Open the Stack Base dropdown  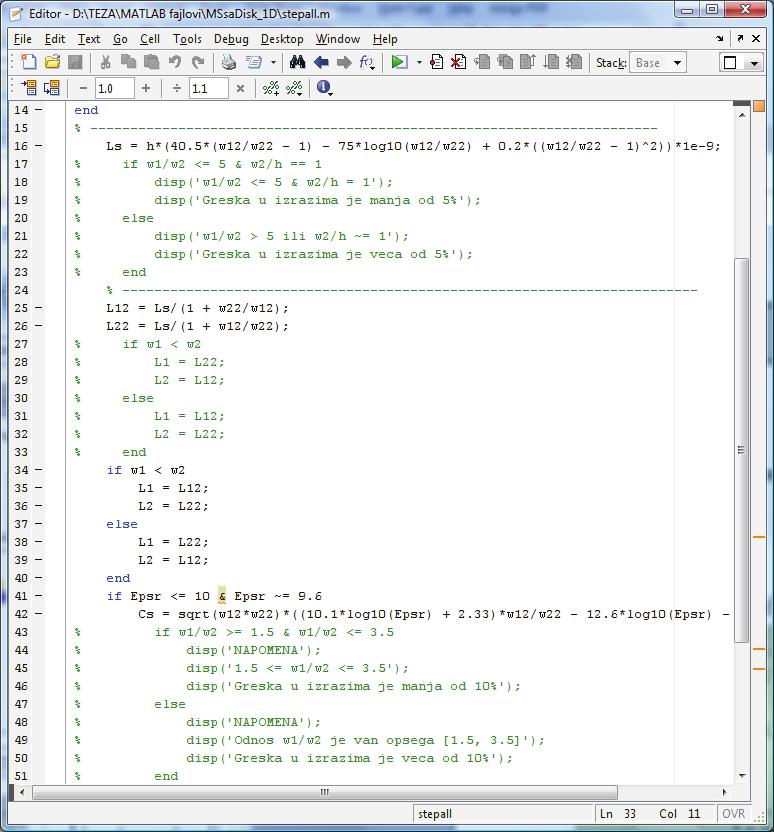[x=658, y=63]
